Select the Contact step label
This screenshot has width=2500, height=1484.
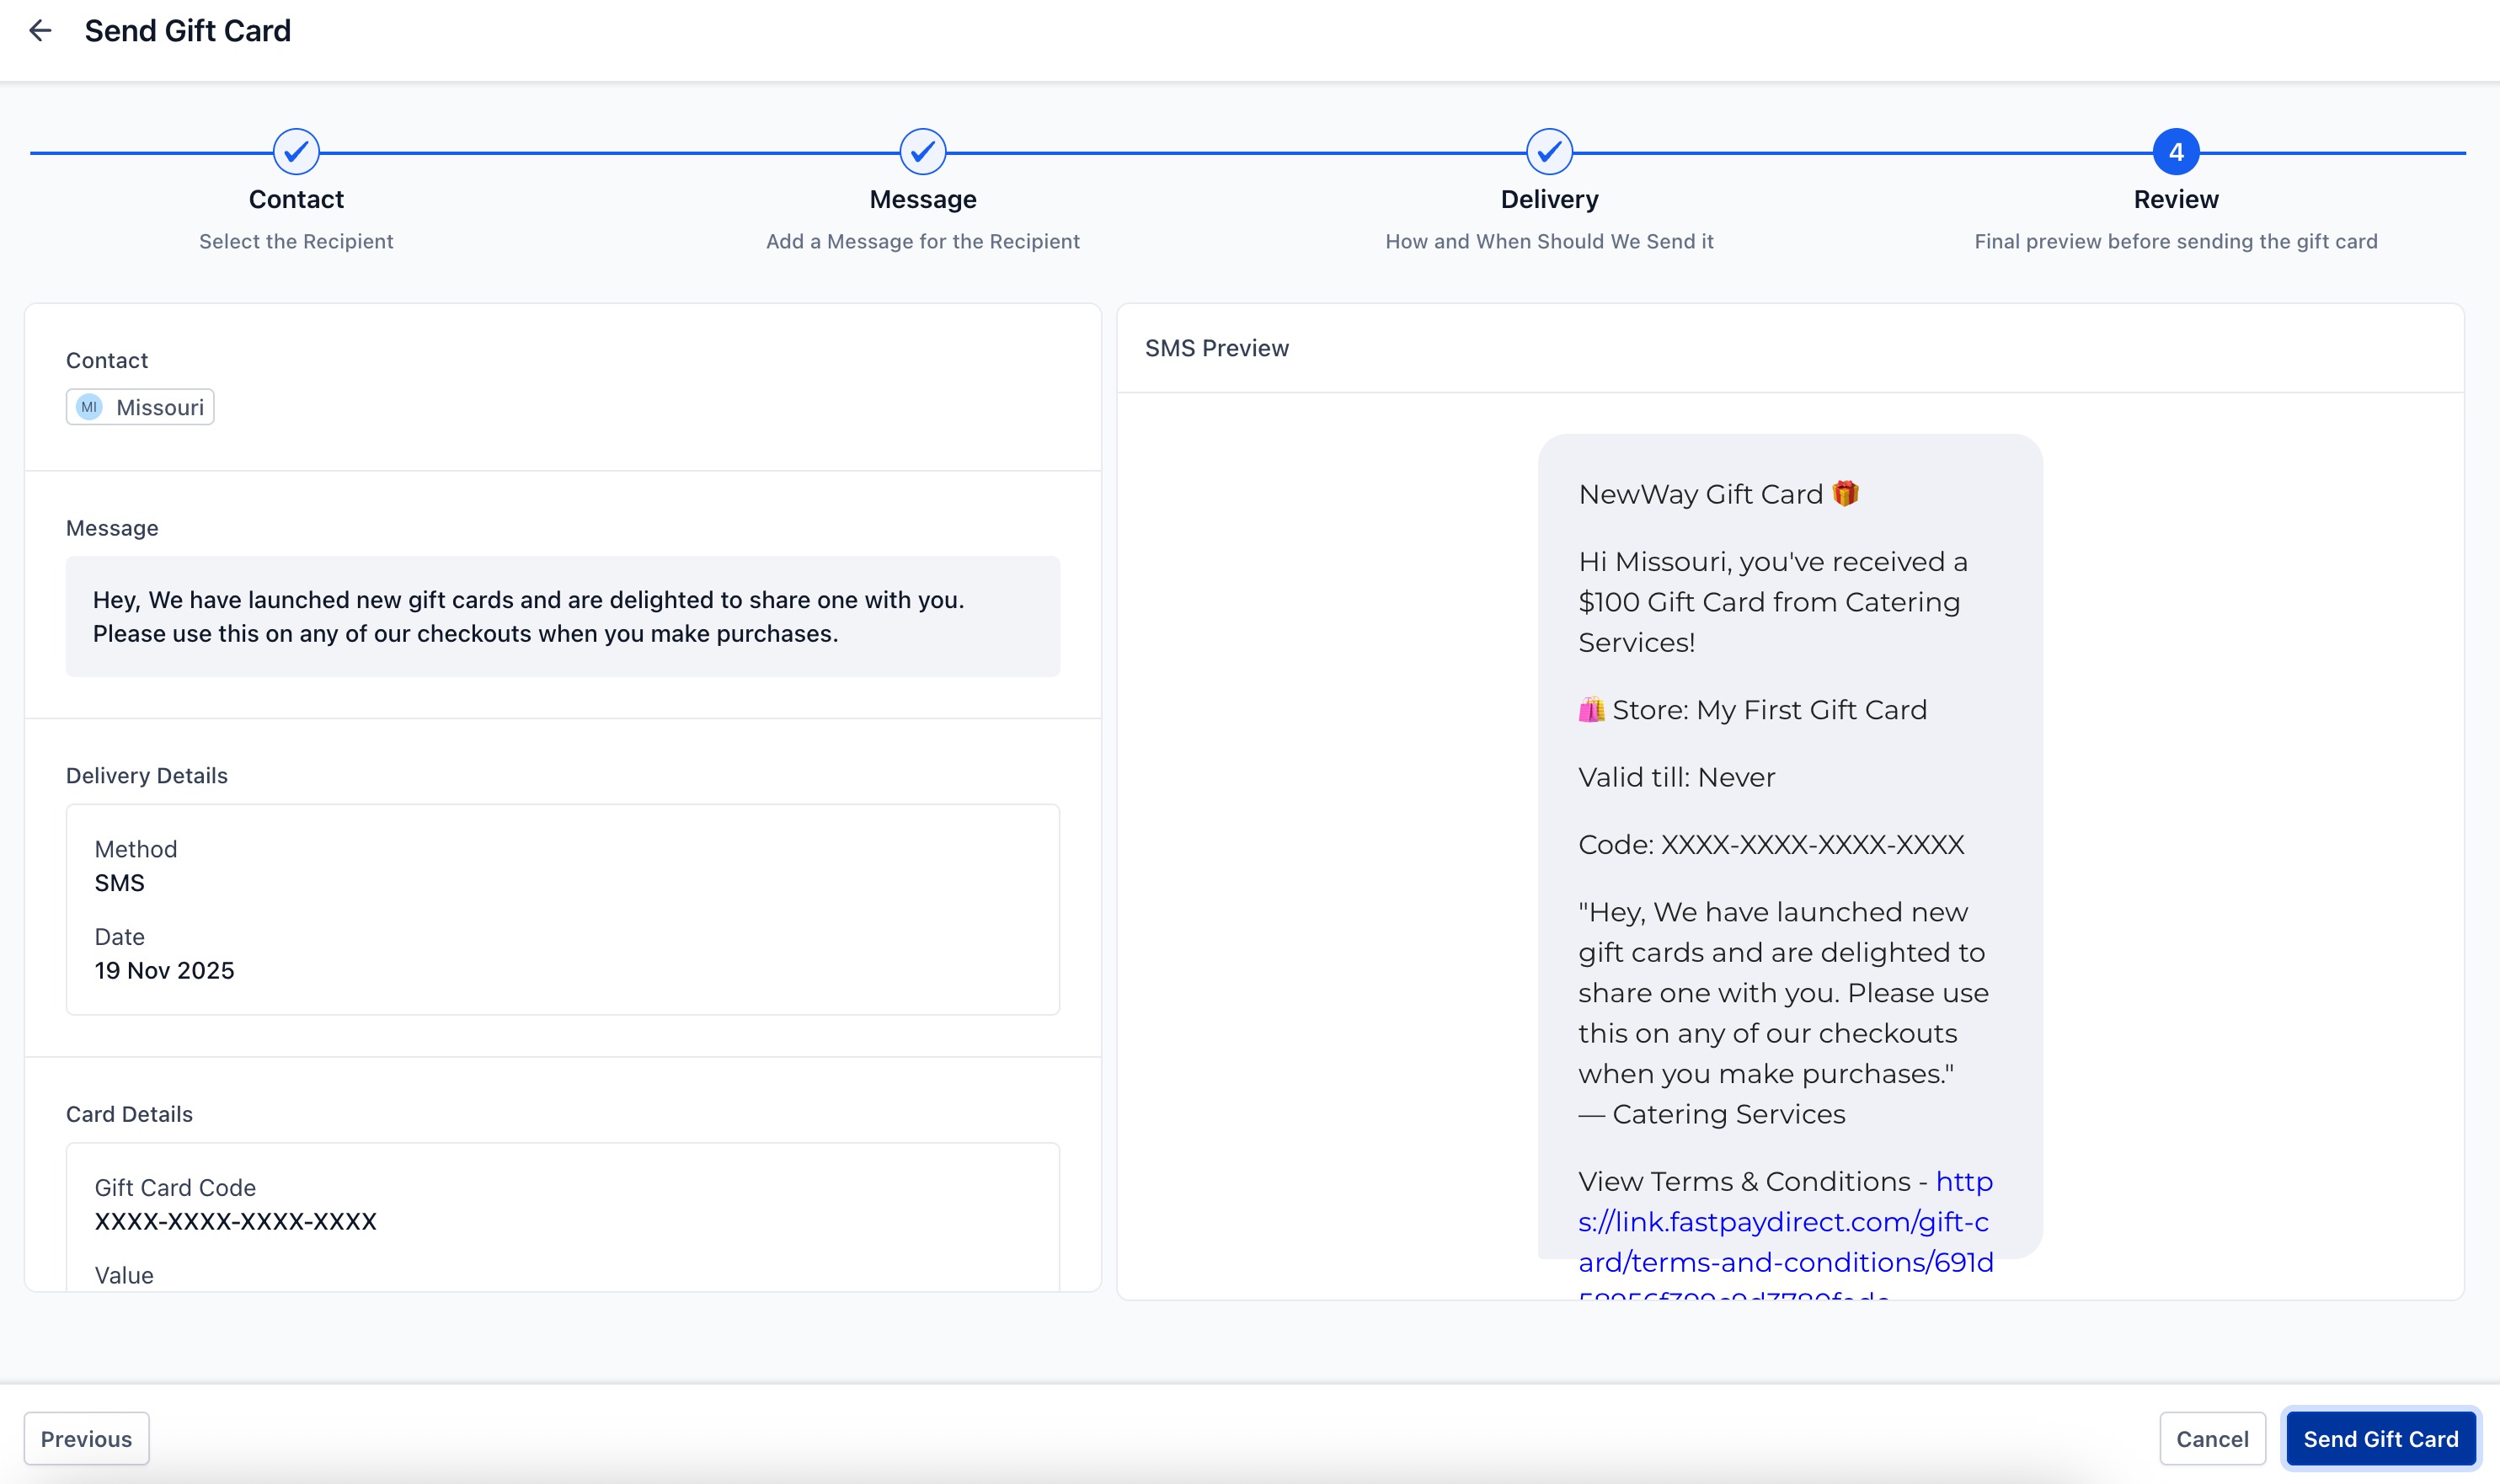pyautogui.click(x=296, y=199)
